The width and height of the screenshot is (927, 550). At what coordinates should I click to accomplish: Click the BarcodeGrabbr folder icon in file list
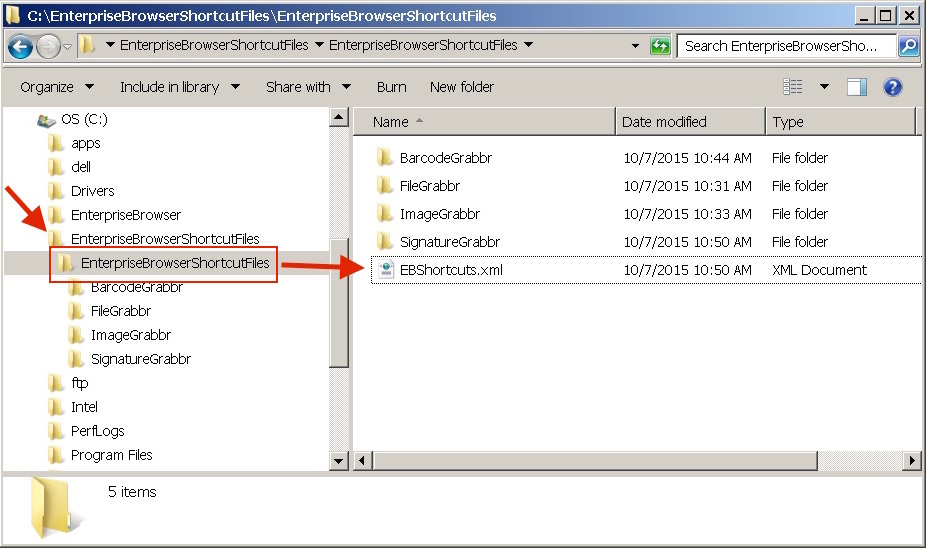(x=384, y=158)
